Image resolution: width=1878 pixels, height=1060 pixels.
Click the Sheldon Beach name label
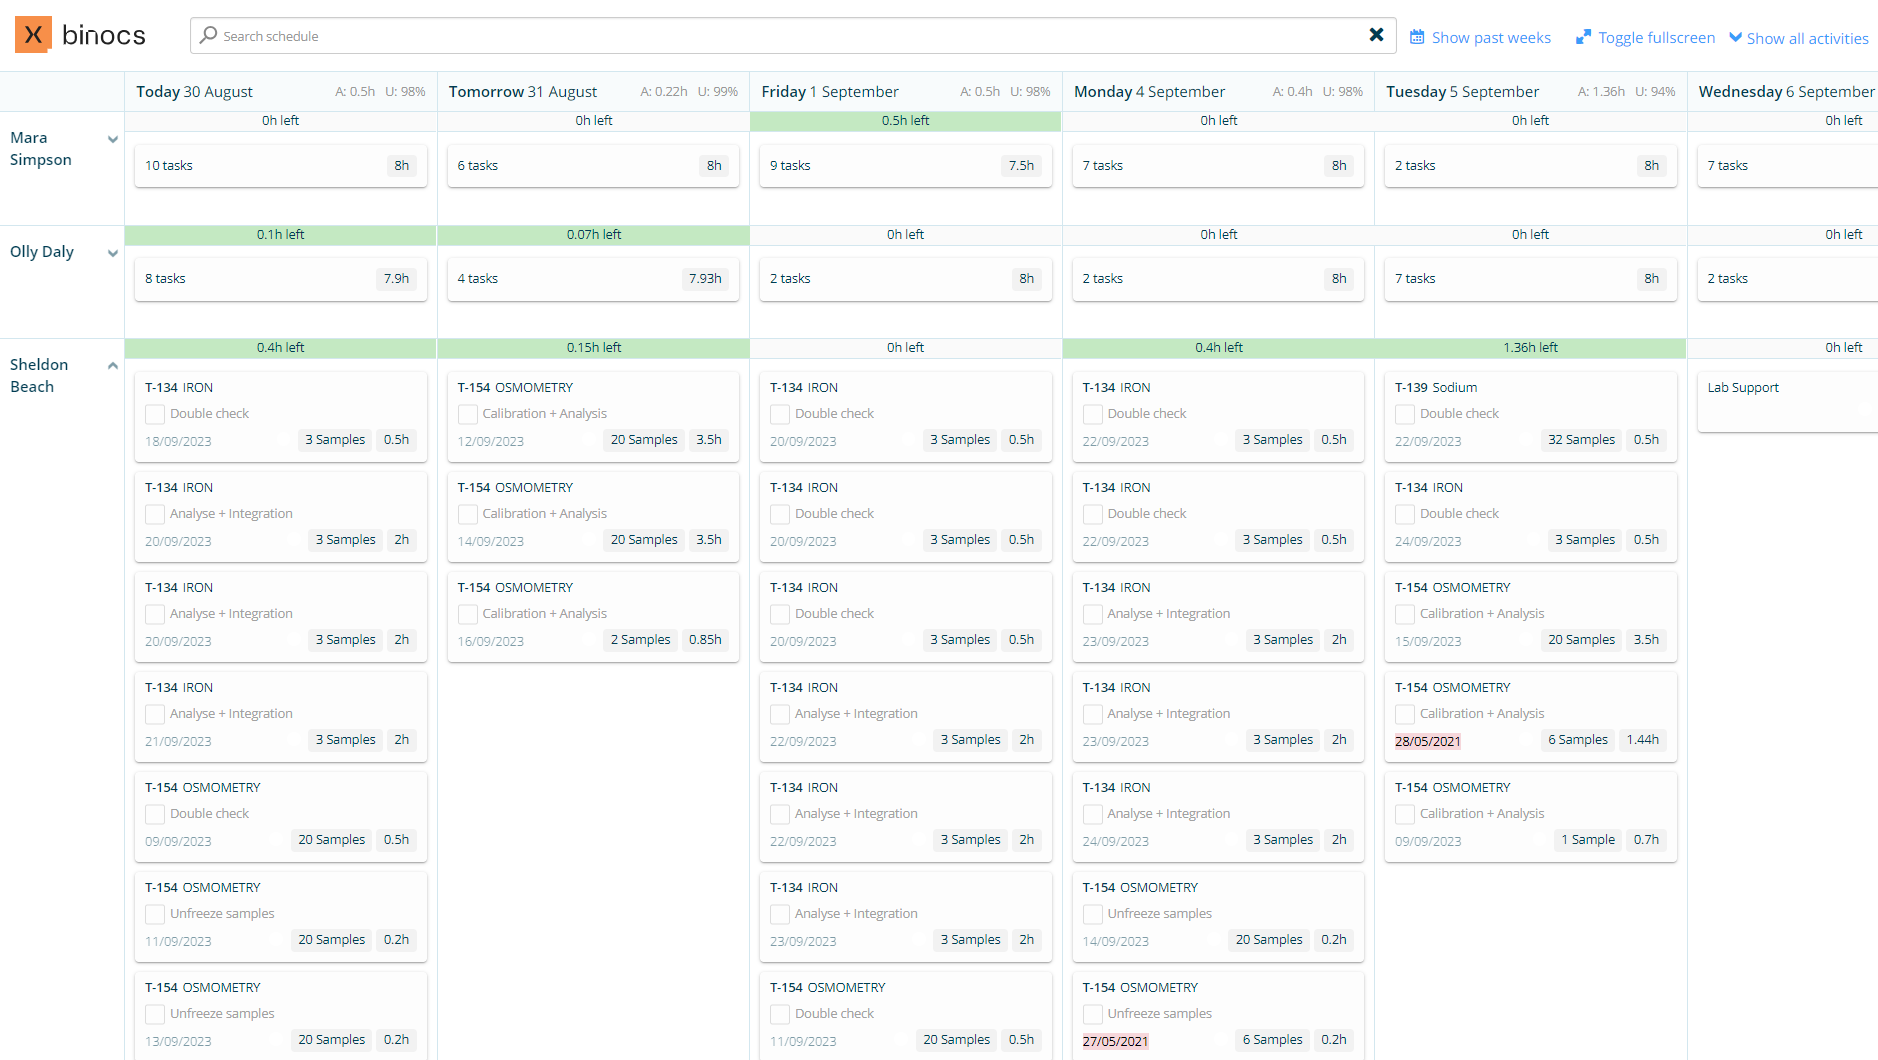point(39,376)
